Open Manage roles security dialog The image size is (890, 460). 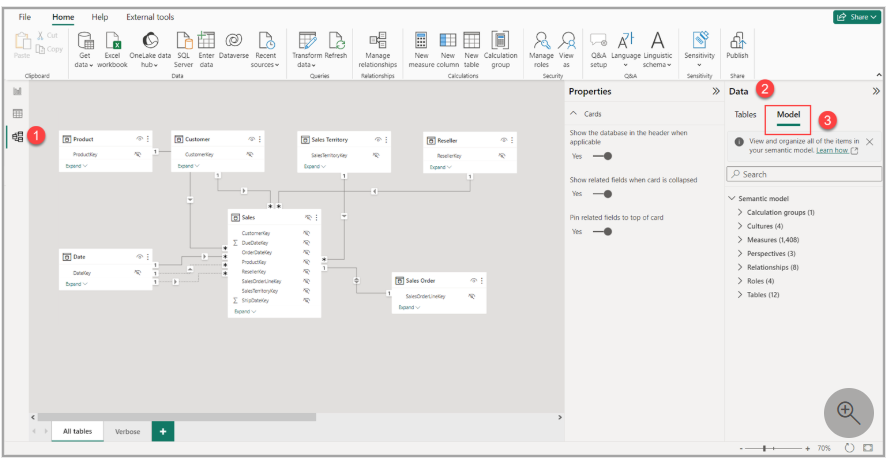(x=541, y=50)
